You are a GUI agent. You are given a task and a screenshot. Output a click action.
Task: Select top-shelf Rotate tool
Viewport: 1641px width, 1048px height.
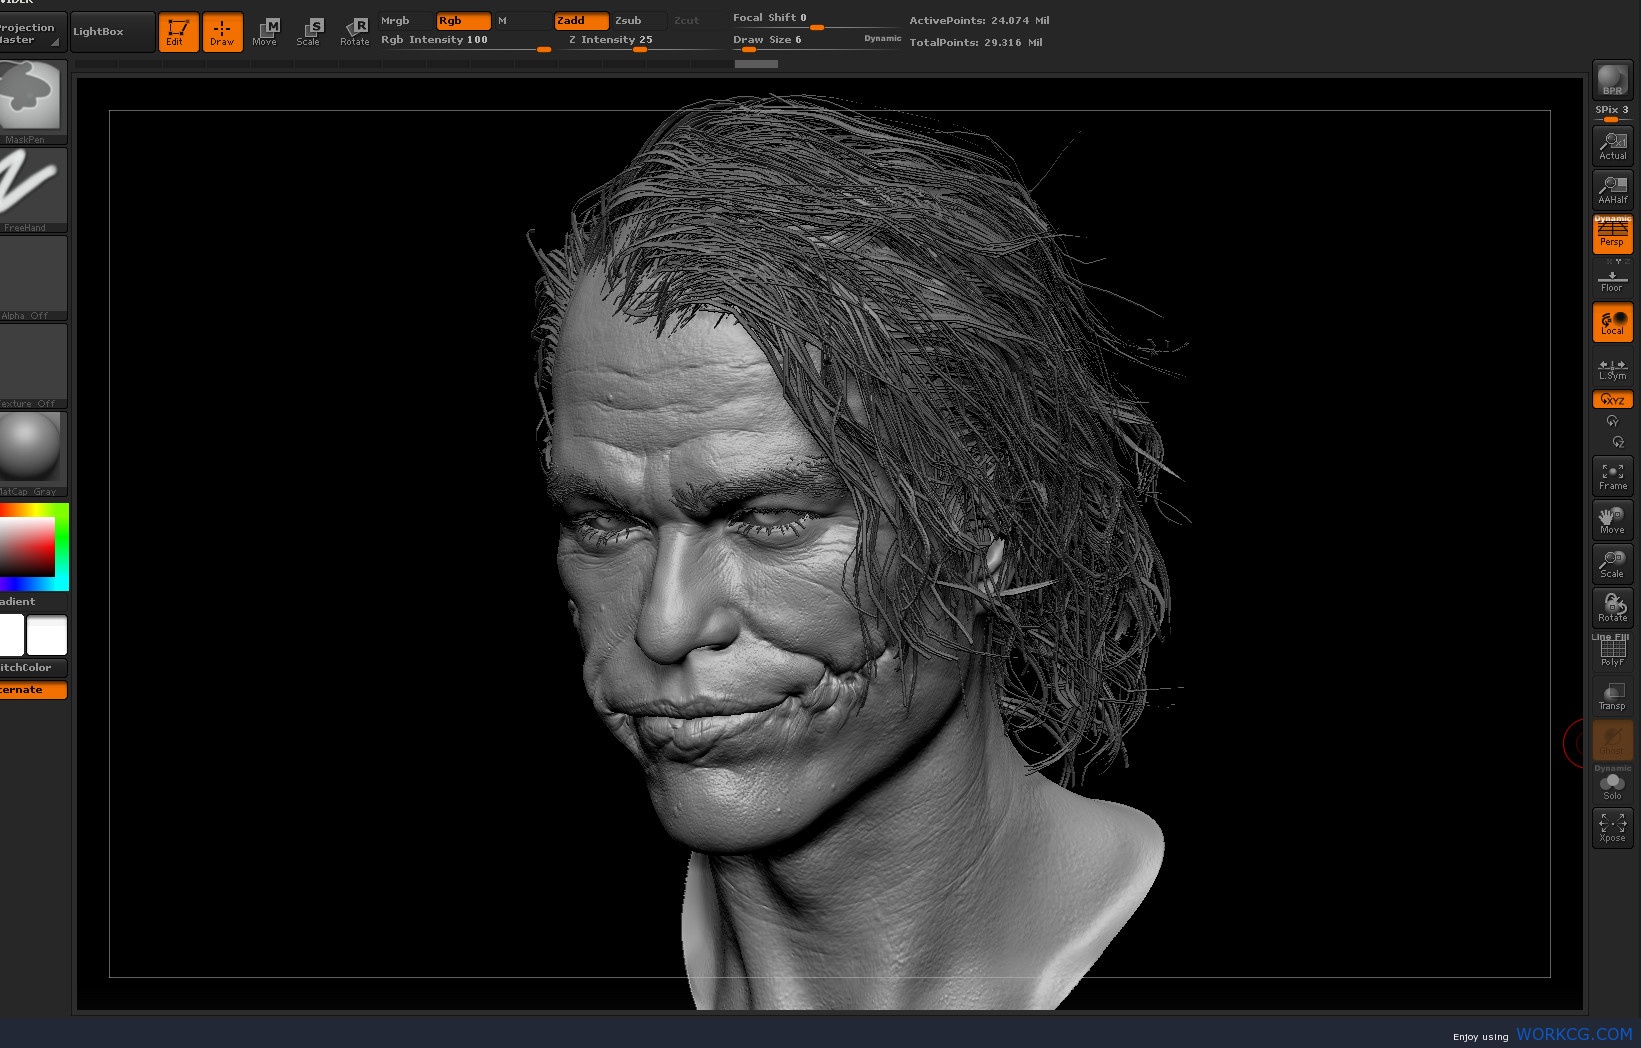355,32
